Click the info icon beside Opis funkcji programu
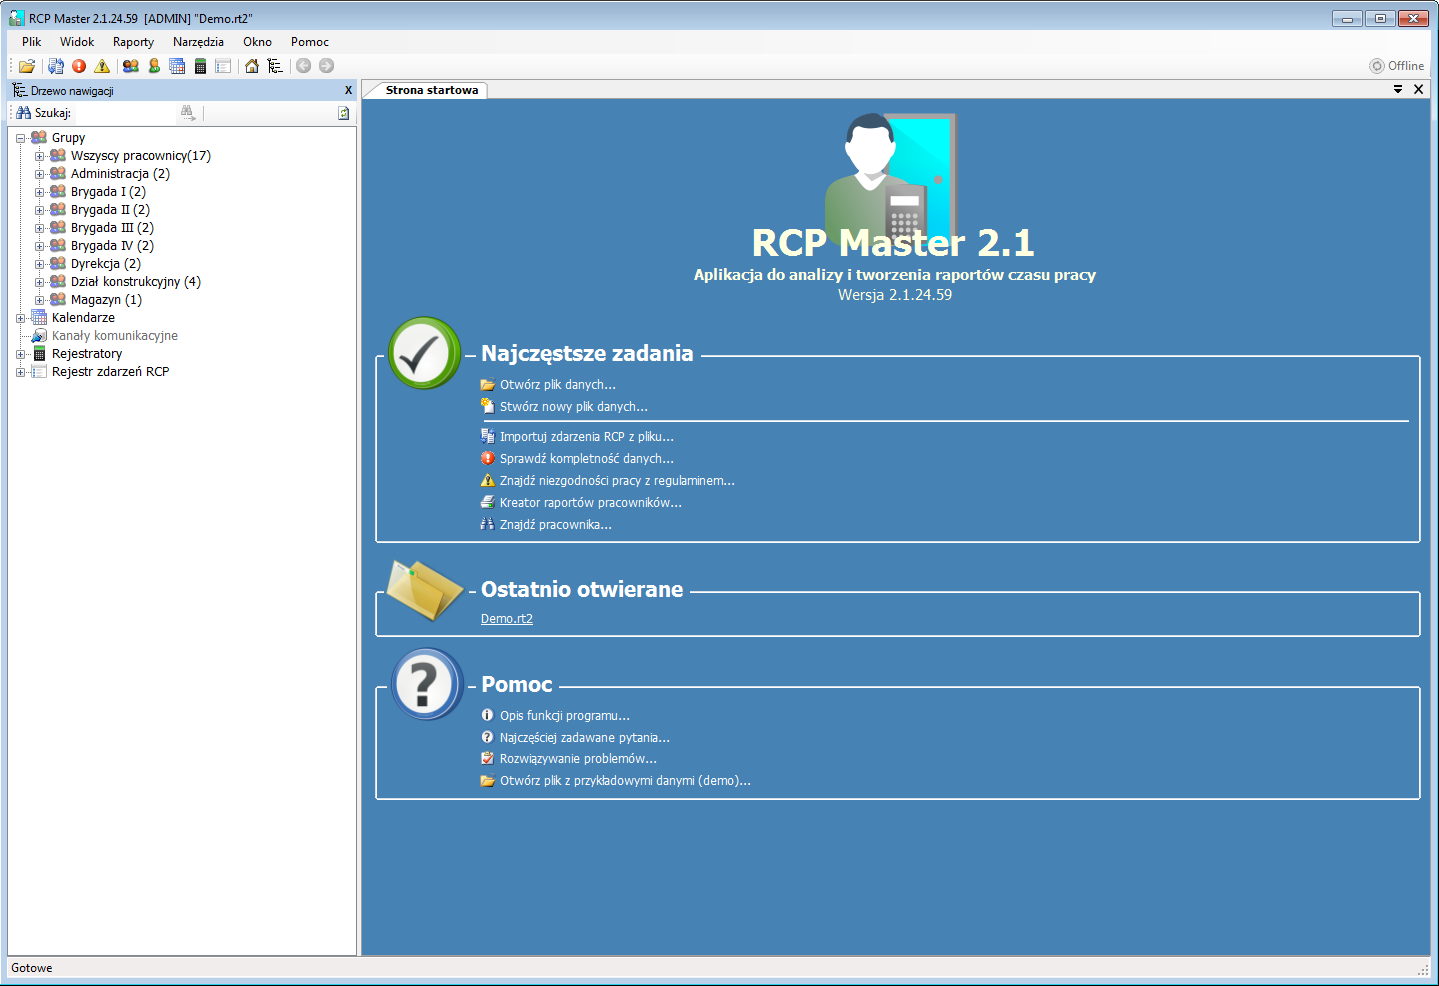 488,715
